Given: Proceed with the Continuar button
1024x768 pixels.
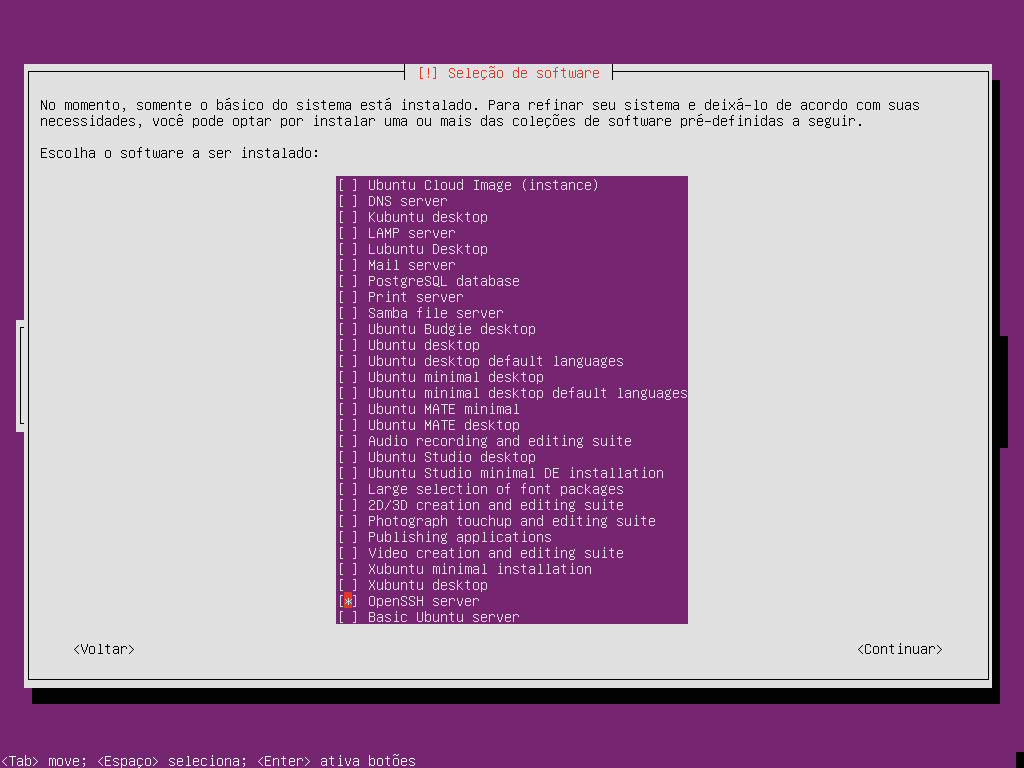Looking at the screenshot, I should click(899, 649).
